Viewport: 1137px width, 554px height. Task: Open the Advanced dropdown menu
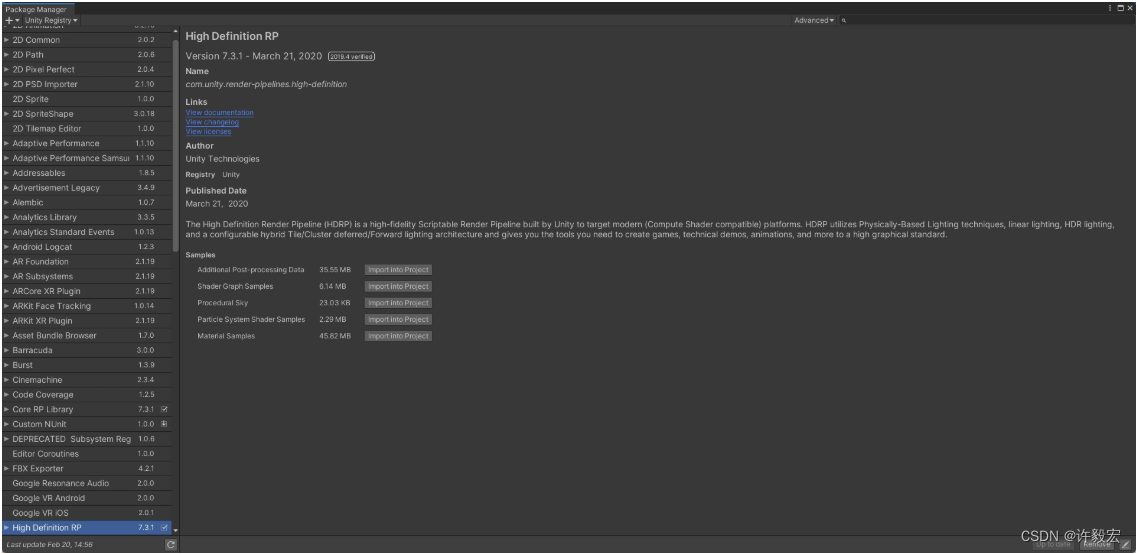(814, 20)
